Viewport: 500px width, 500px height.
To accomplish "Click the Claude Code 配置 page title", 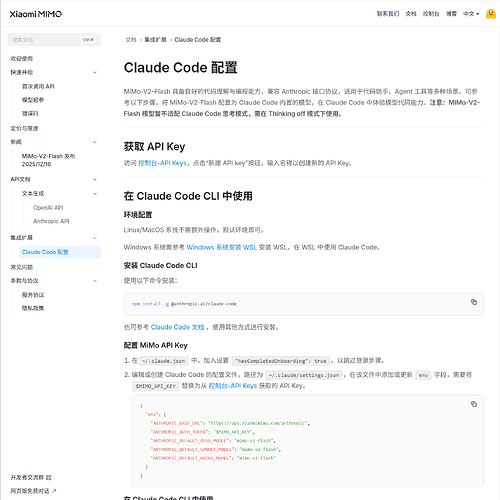I will tap(180, 68).
